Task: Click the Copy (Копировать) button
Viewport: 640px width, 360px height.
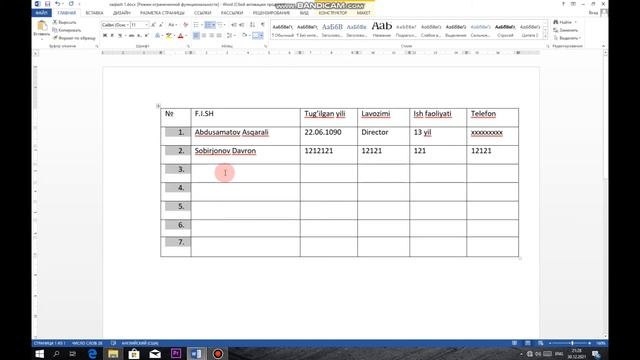Action: click(67, 30)
